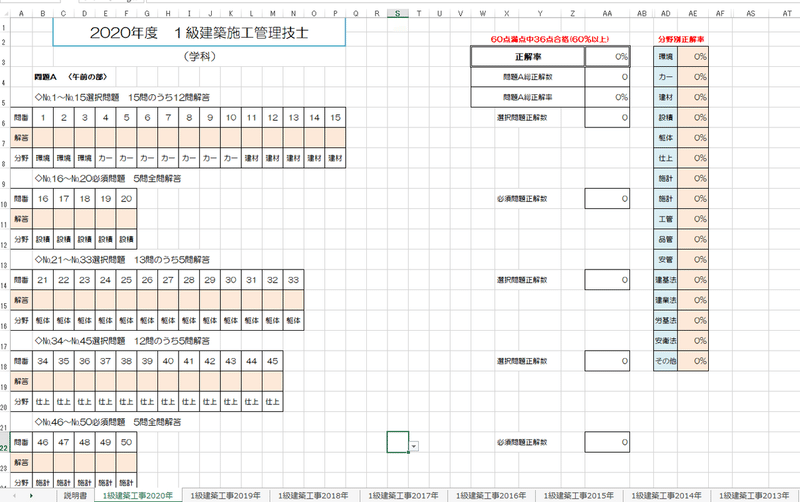The width and height of the screenshot is (800, 502).
Task: Click the (学科) subtitle cell
Action: pyautogui.click(x=199, y=57)
